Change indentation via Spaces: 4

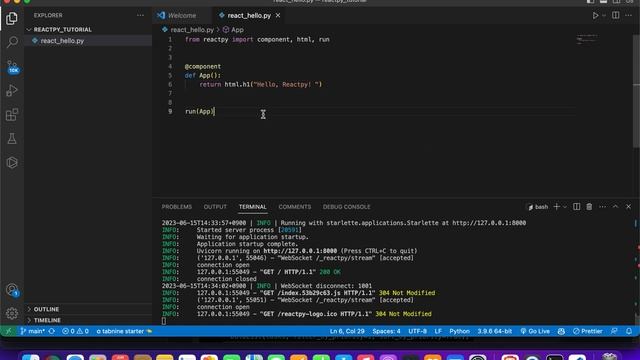[386, 331]
